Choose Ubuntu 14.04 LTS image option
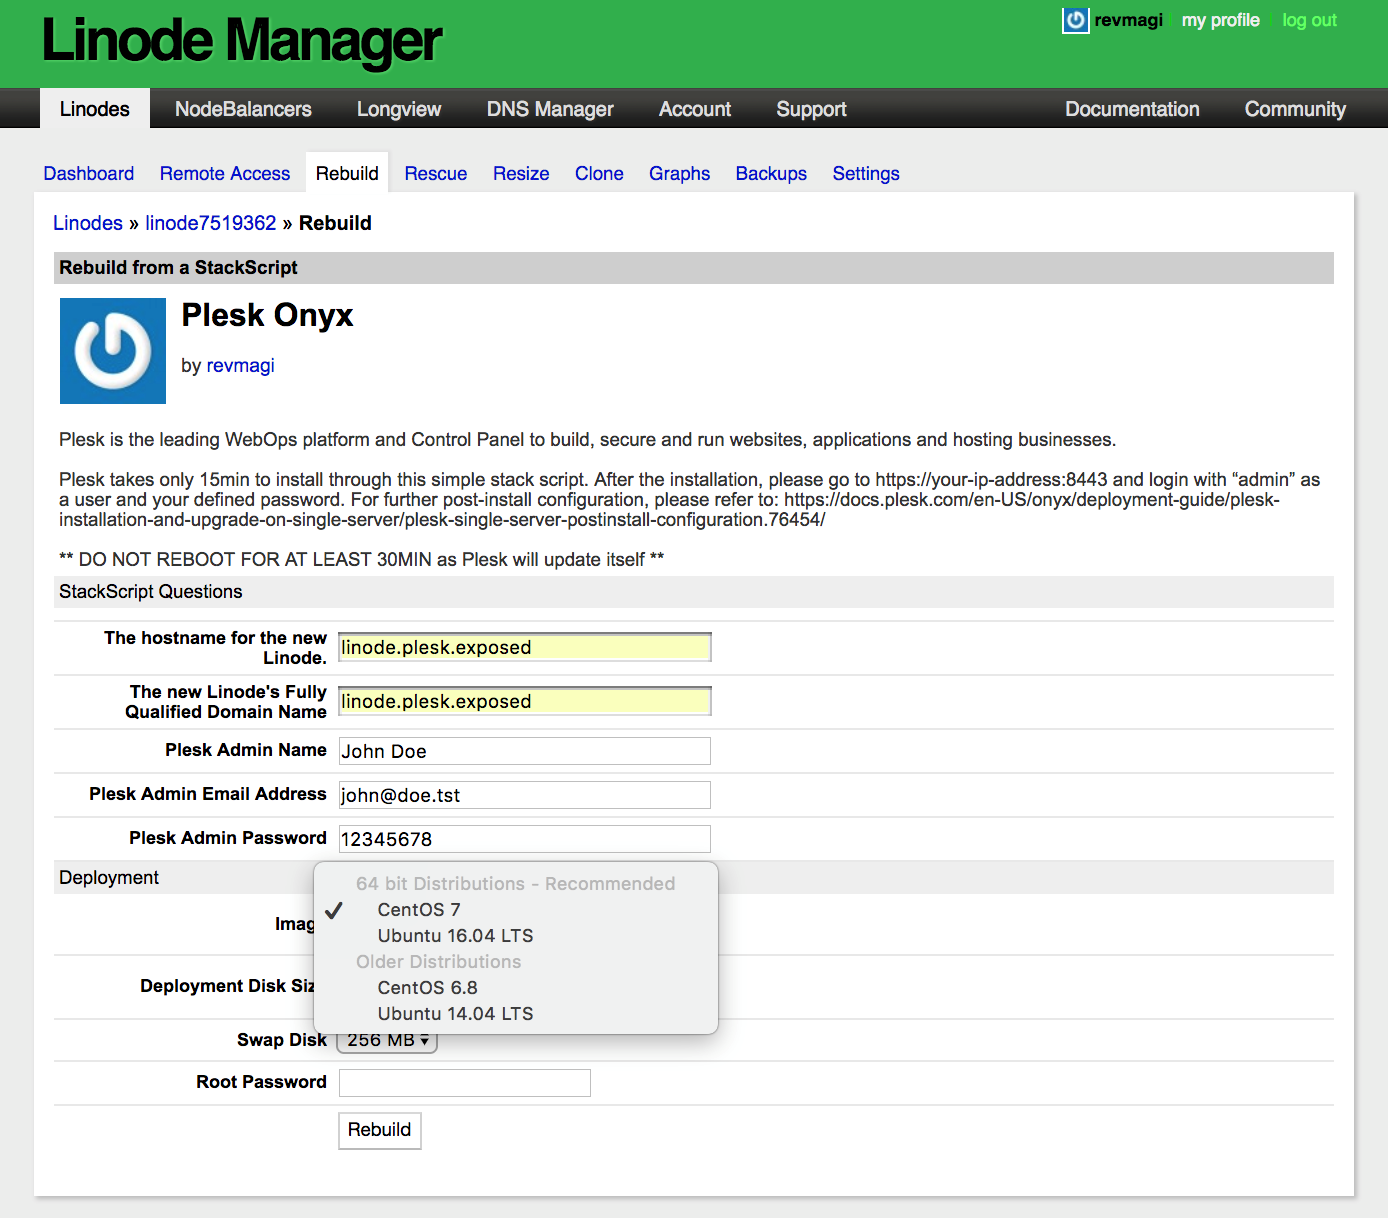1388x1218 pixels. (516, 1013)
